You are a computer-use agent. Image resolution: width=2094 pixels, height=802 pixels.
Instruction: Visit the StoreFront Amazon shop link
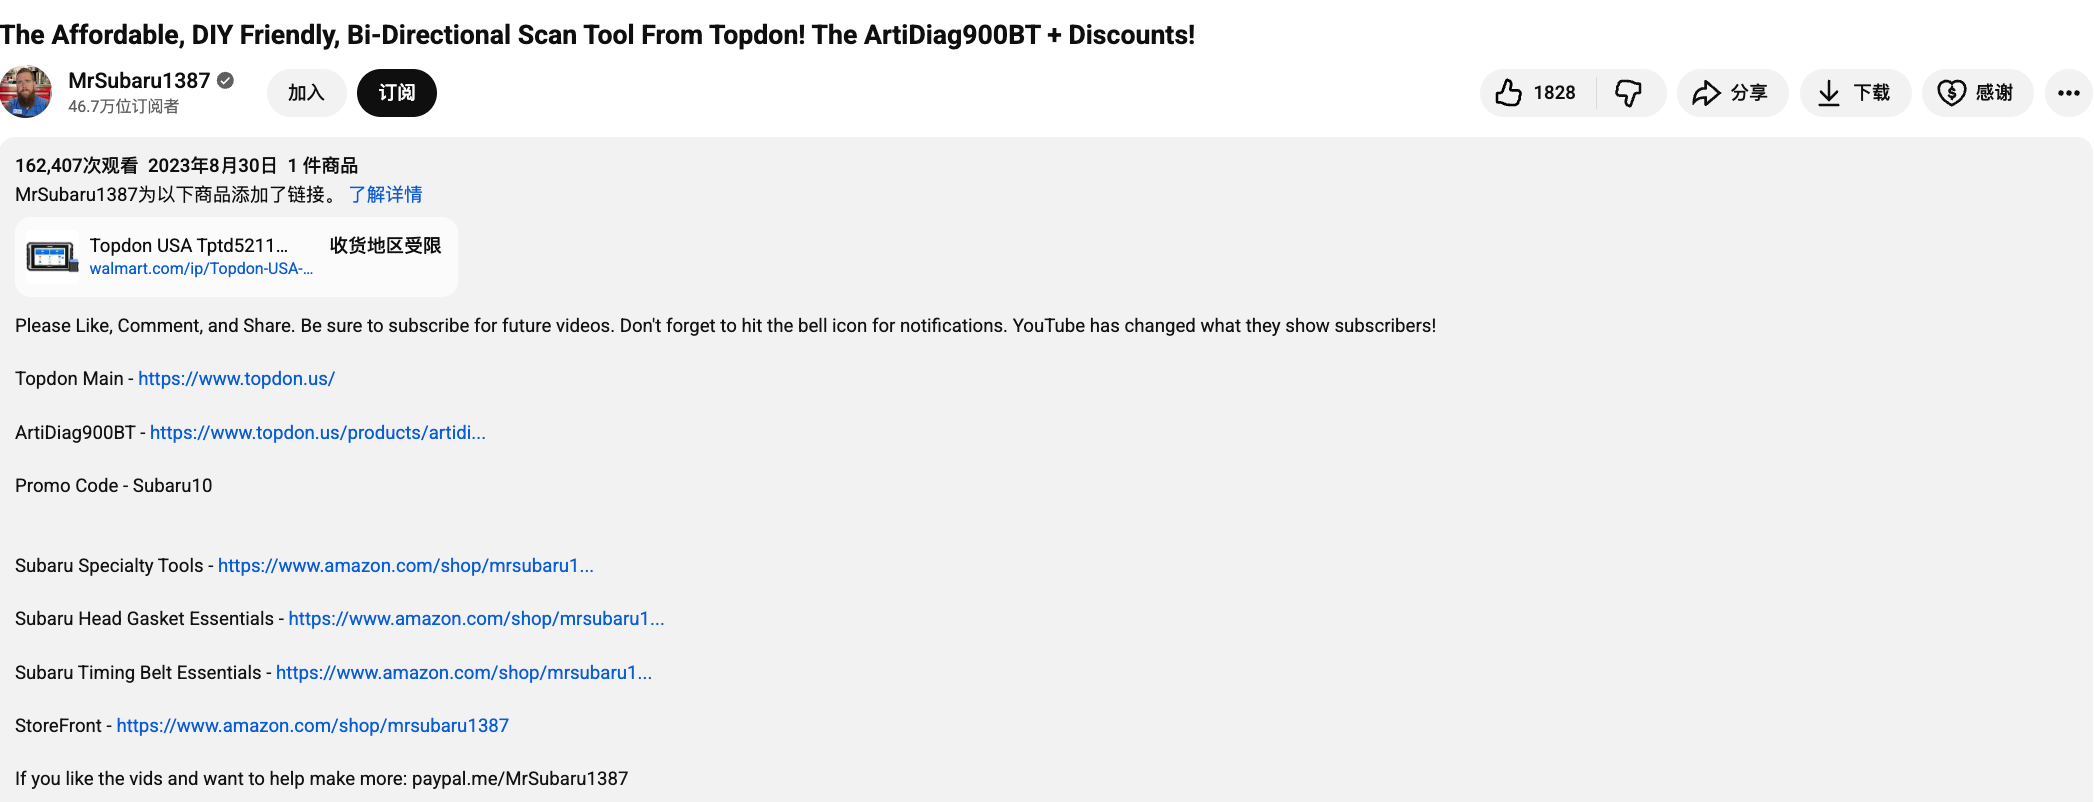312,726
